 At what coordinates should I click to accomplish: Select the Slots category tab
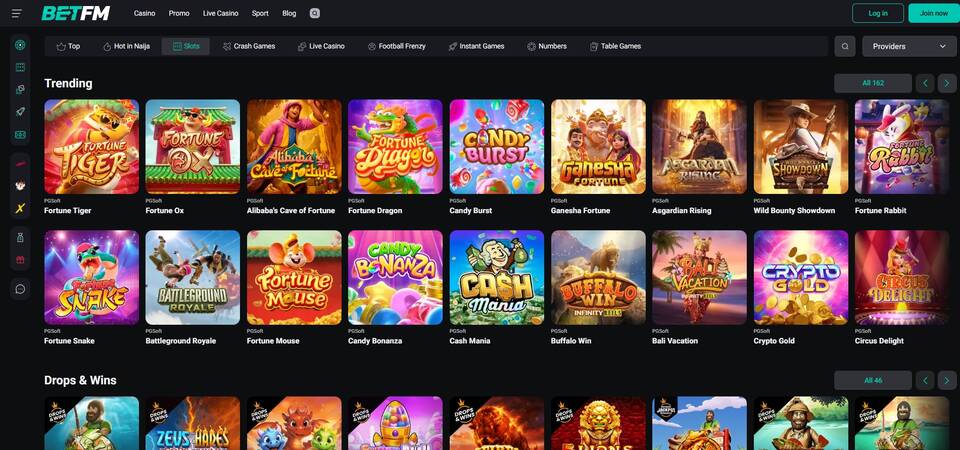pyautogui.click(x=186, y=46)
